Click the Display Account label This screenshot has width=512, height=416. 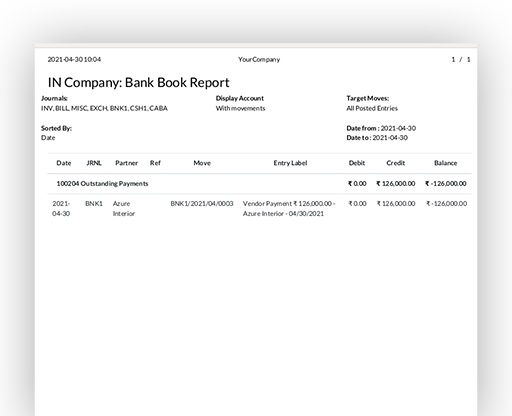(240, 98)
